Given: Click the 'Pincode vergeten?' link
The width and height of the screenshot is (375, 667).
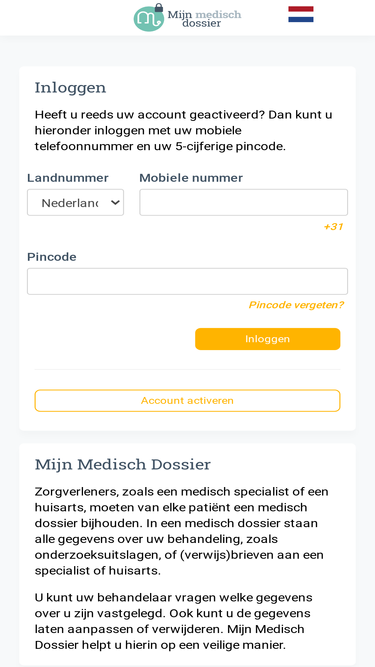Looking at the screenshot, I should click(296, 305).
